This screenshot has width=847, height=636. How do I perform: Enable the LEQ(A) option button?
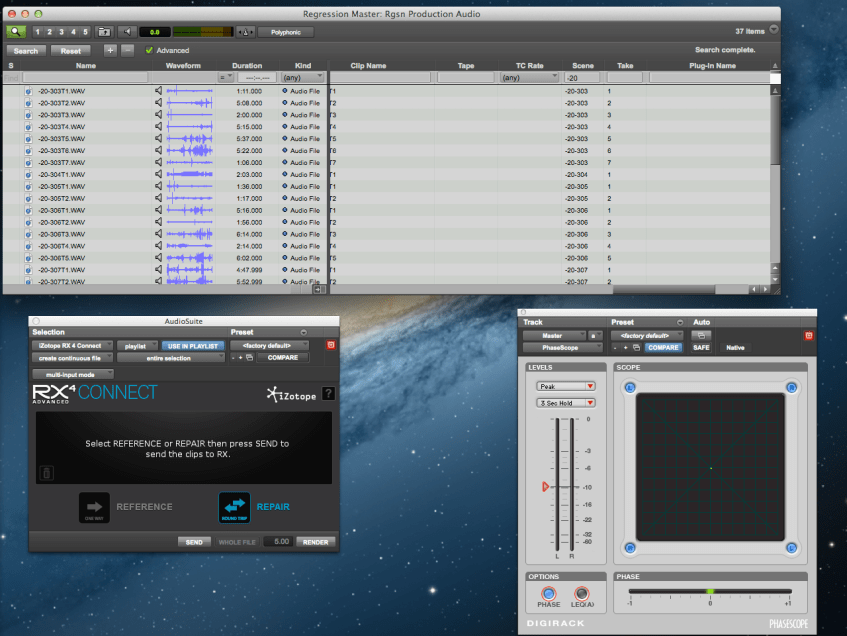coord(581,594)
